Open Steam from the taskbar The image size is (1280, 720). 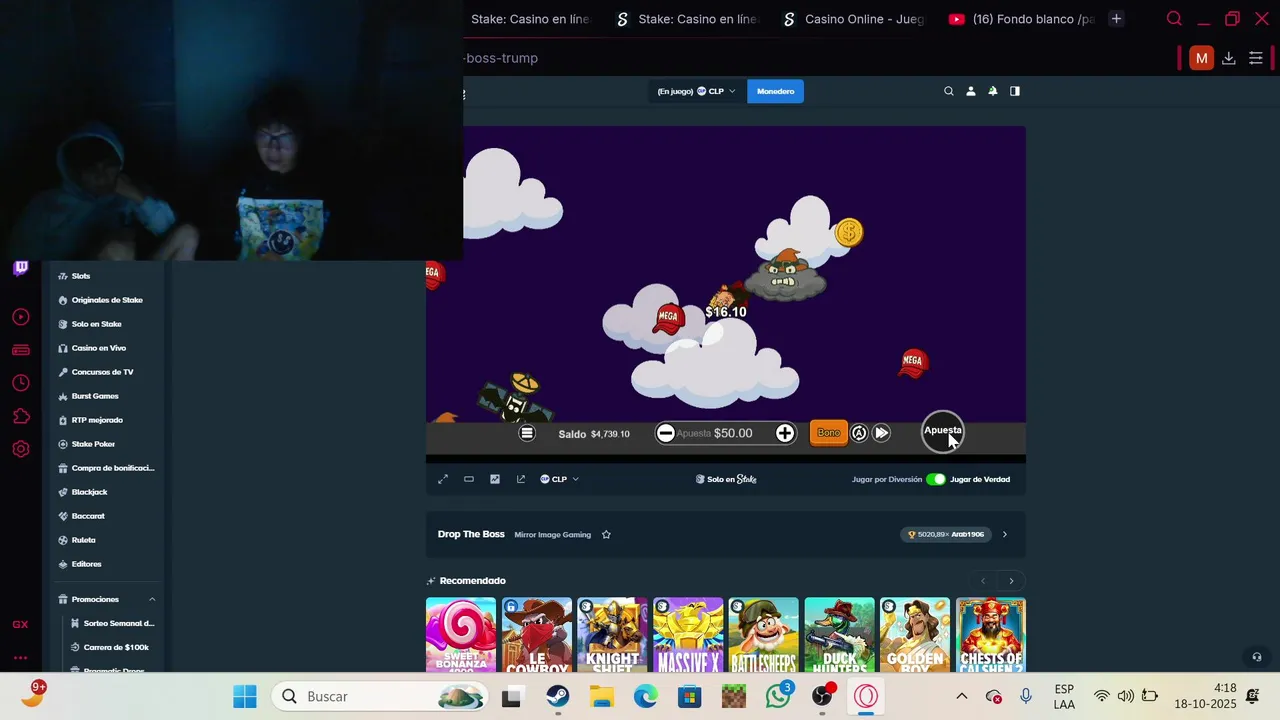pos(558,696)
